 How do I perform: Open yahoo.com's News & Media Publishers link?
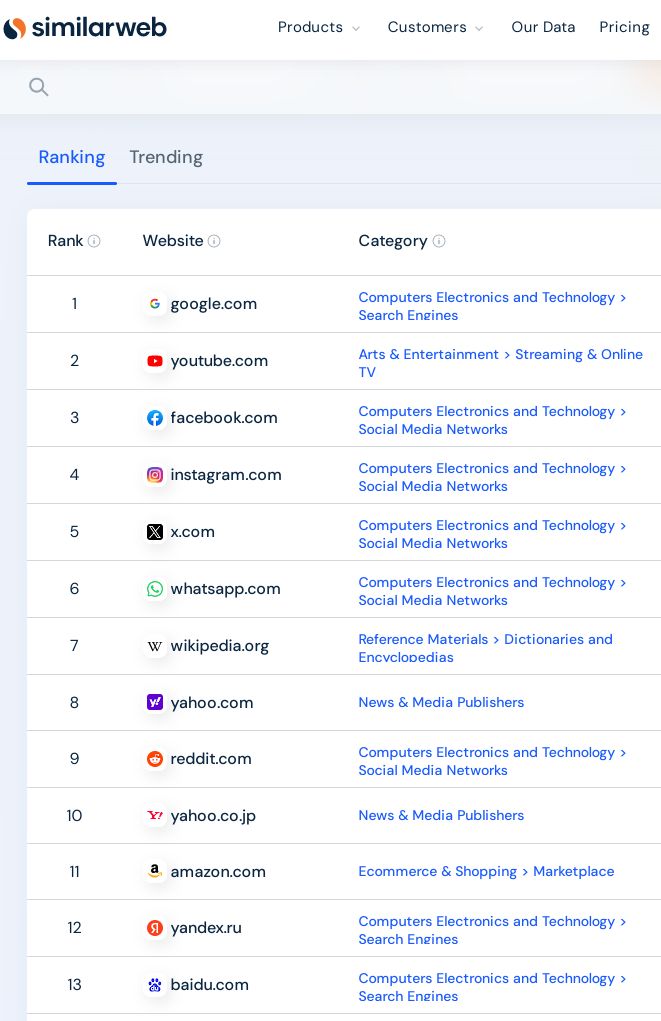(442, 703)
